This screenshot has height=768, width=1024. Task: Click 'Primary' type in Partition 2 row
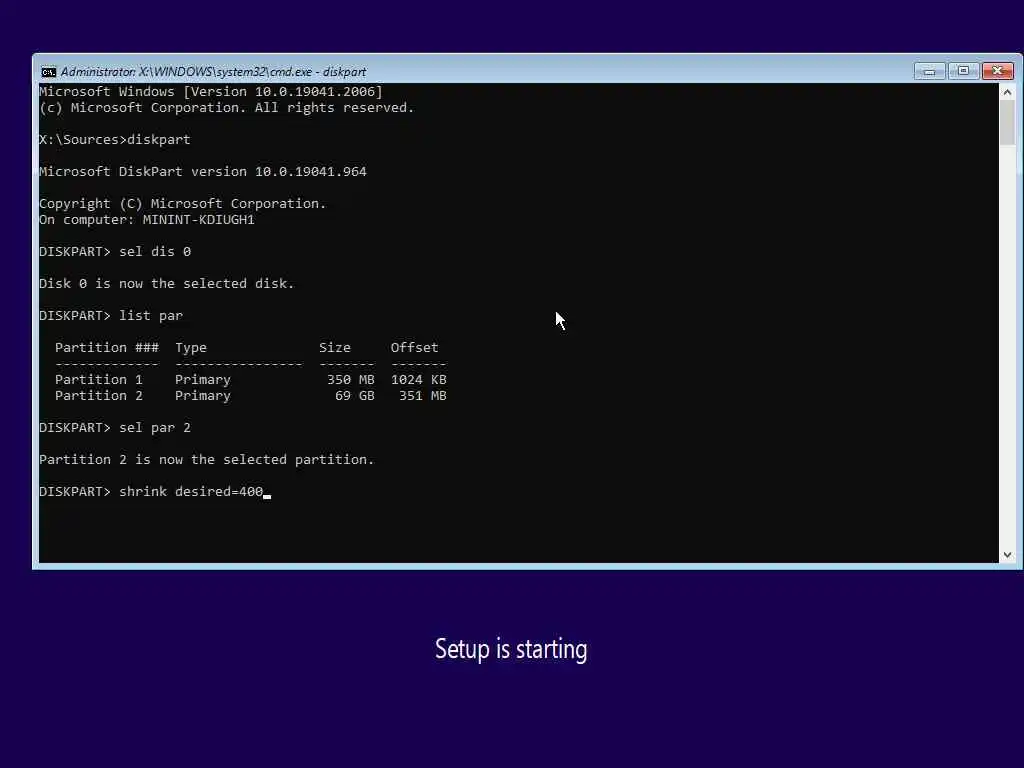(202, 396)
